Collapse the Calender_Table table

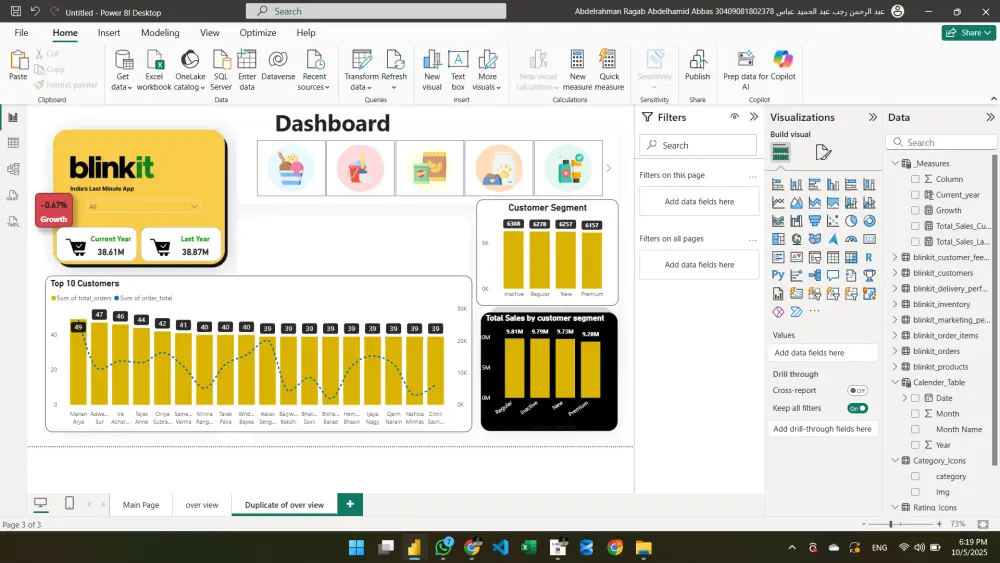tap(895, 382)
